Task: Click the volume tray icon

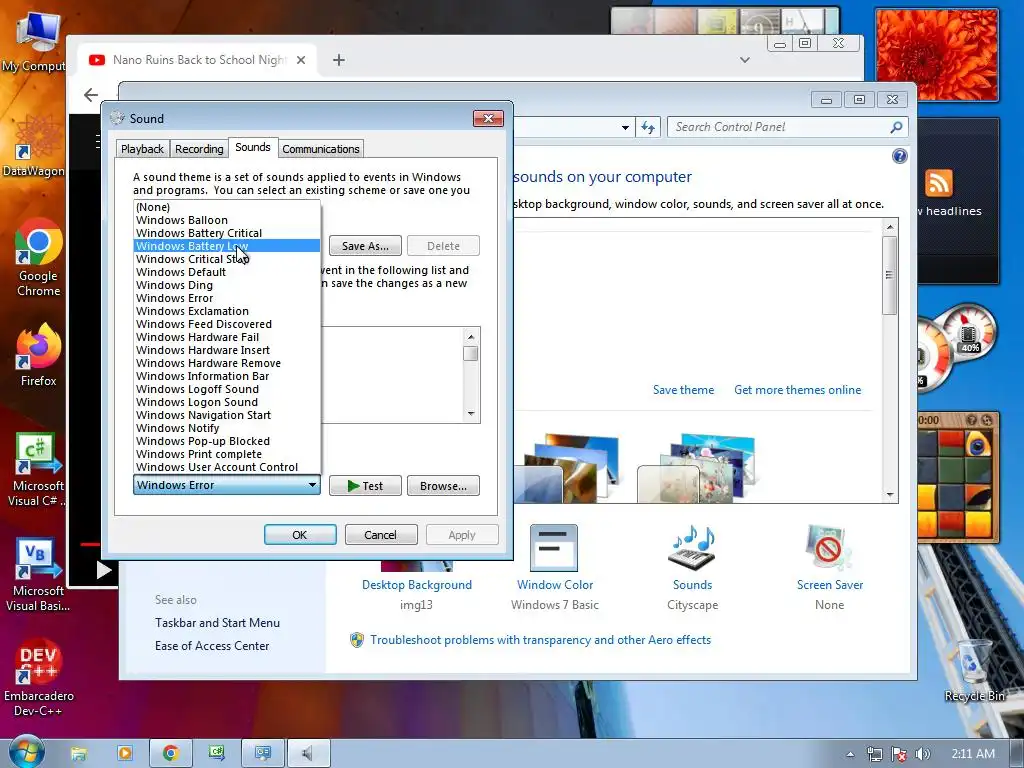Action: tap(923, 754)
